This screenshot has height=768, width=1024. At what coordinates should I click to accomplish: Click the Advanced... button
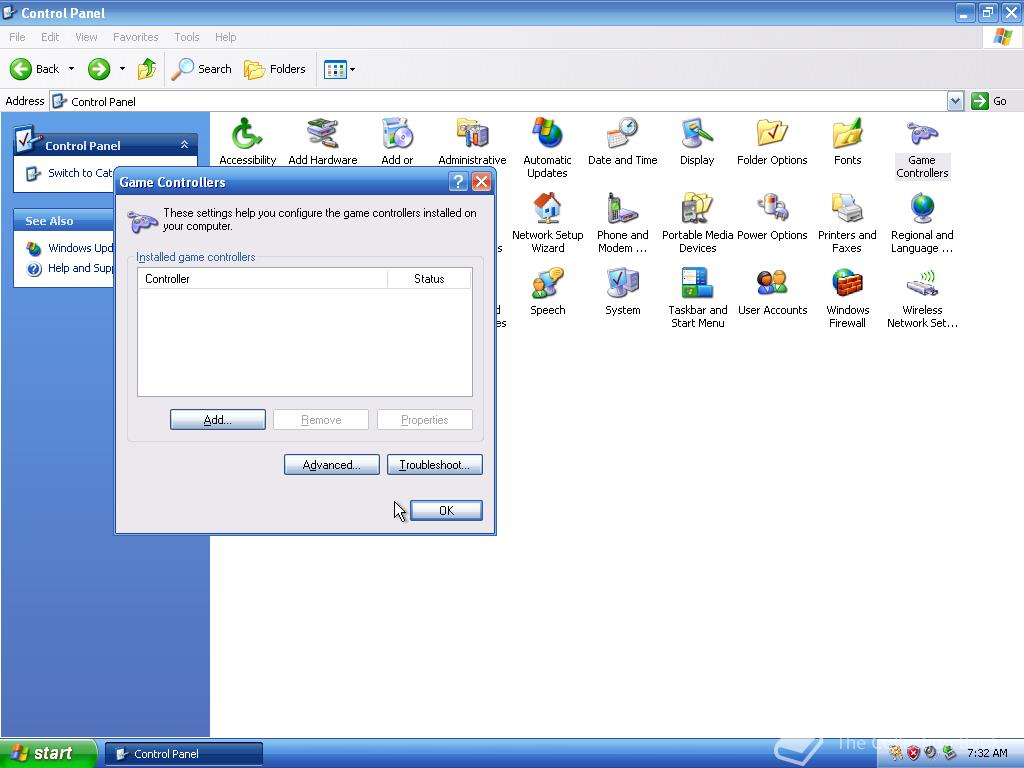332,465
